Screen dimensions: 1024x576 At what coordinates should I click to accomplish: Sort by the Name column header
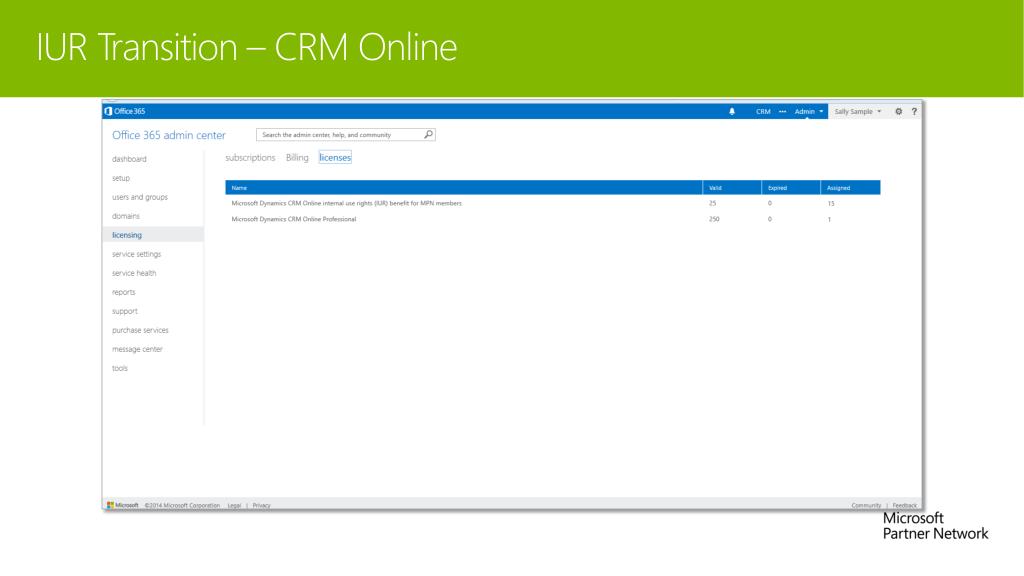[464, 187]
